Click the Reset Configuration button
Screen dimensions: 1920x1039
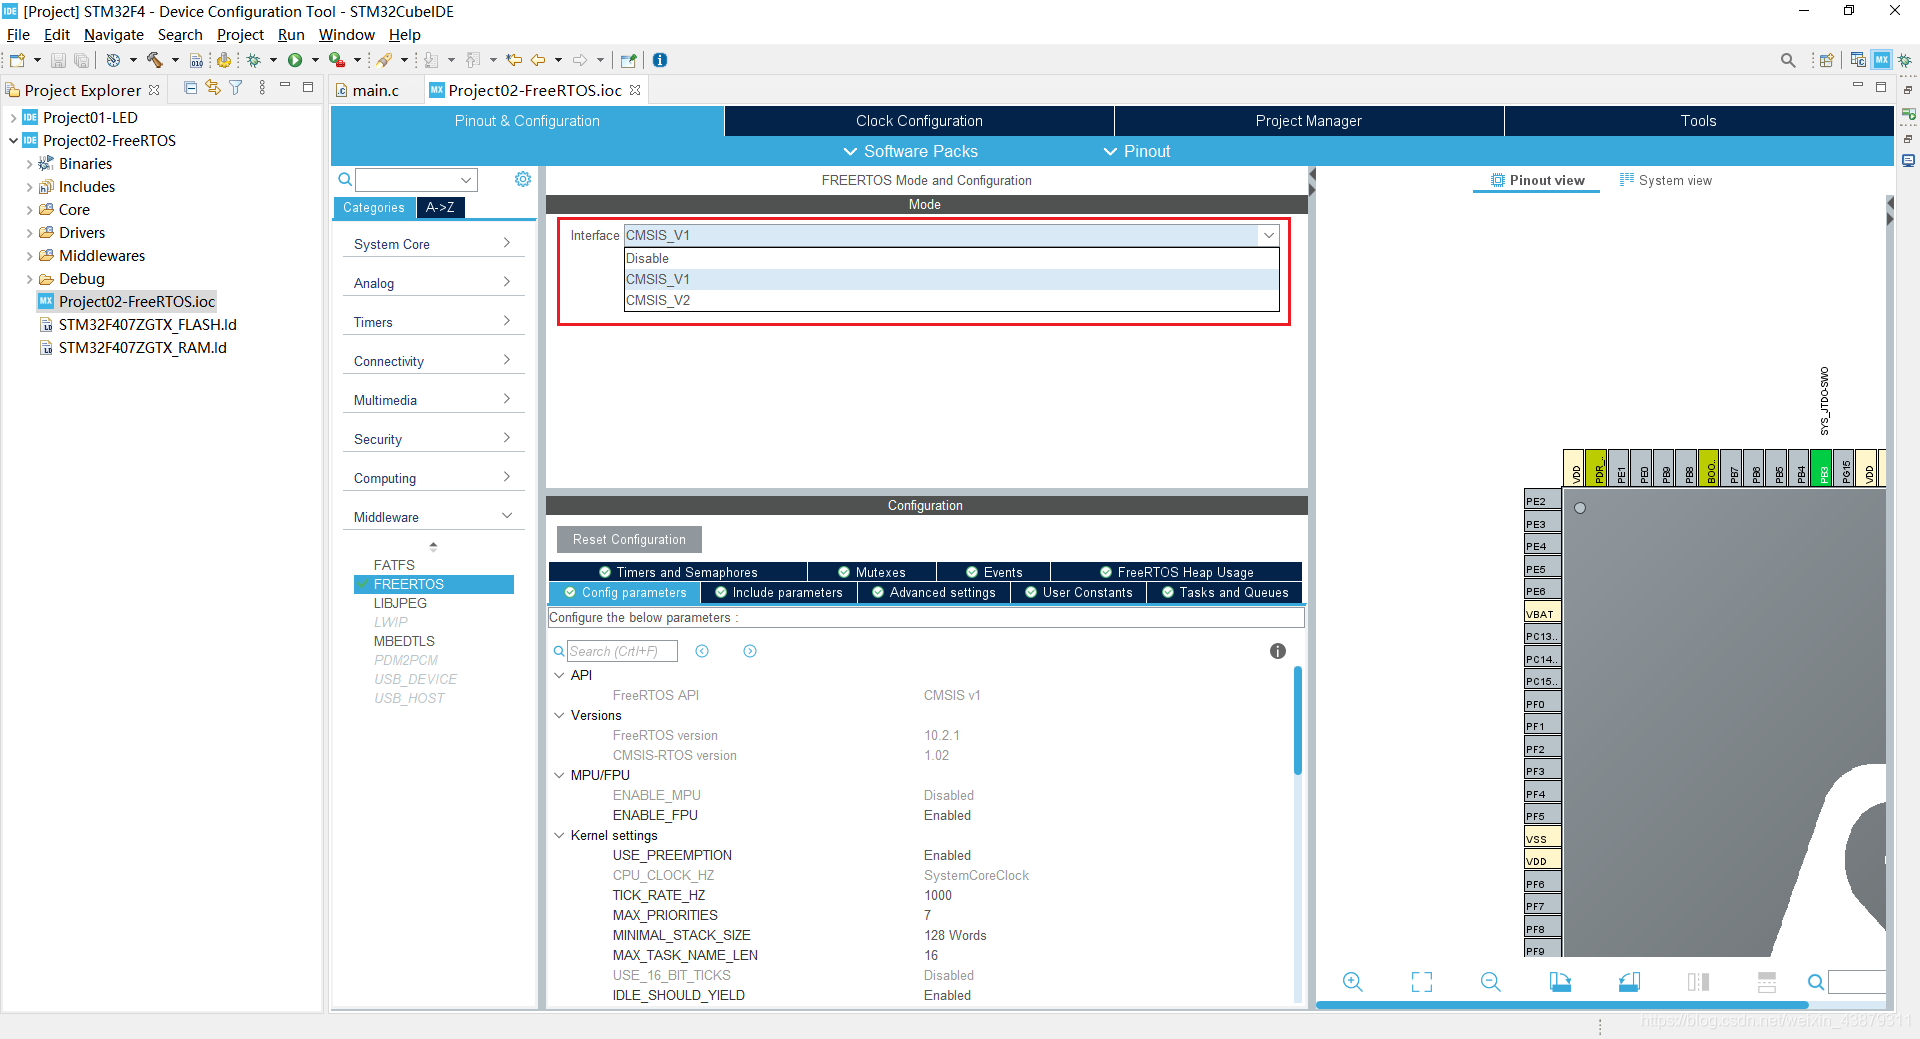click(x=629, y=540)
